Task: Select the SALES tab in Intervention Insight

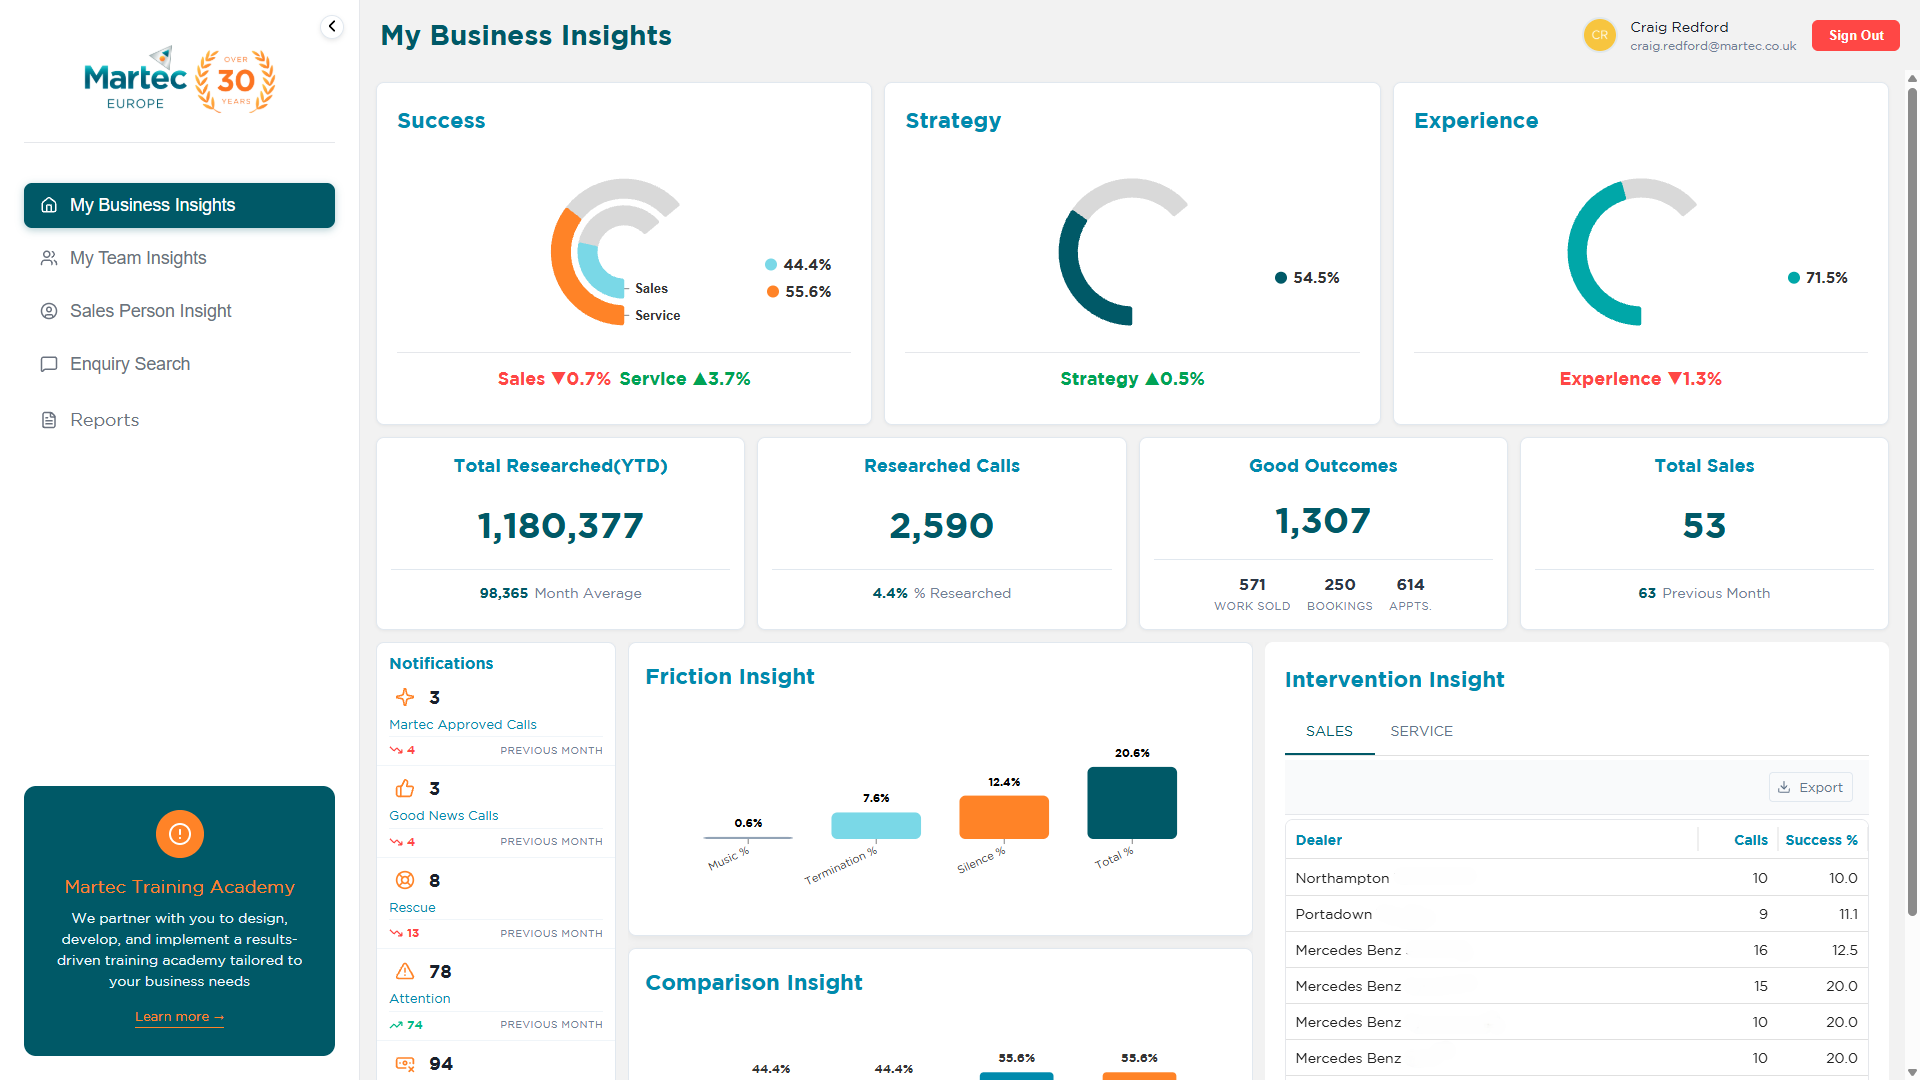Action: 1329,731
